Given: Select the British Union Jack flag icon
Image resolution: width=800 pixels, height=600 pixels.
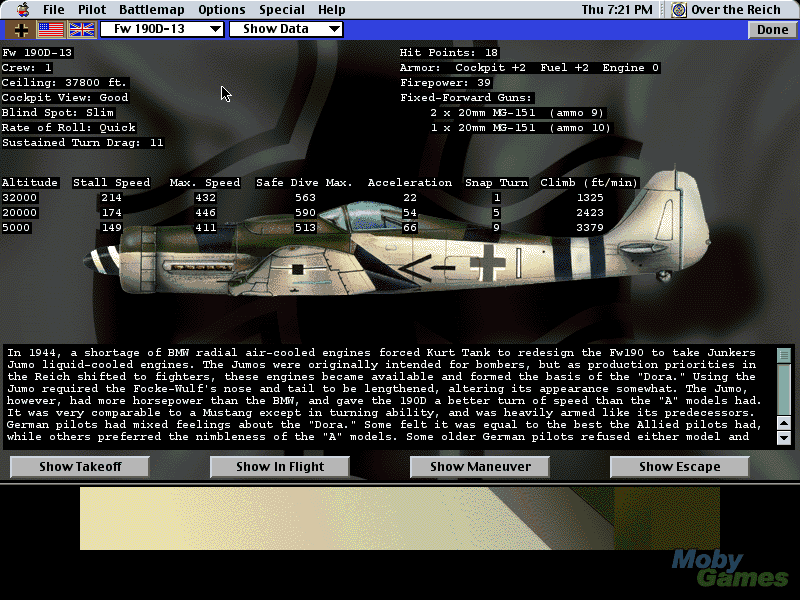Looking at the screenshot, I should click(x=82, y=30).
